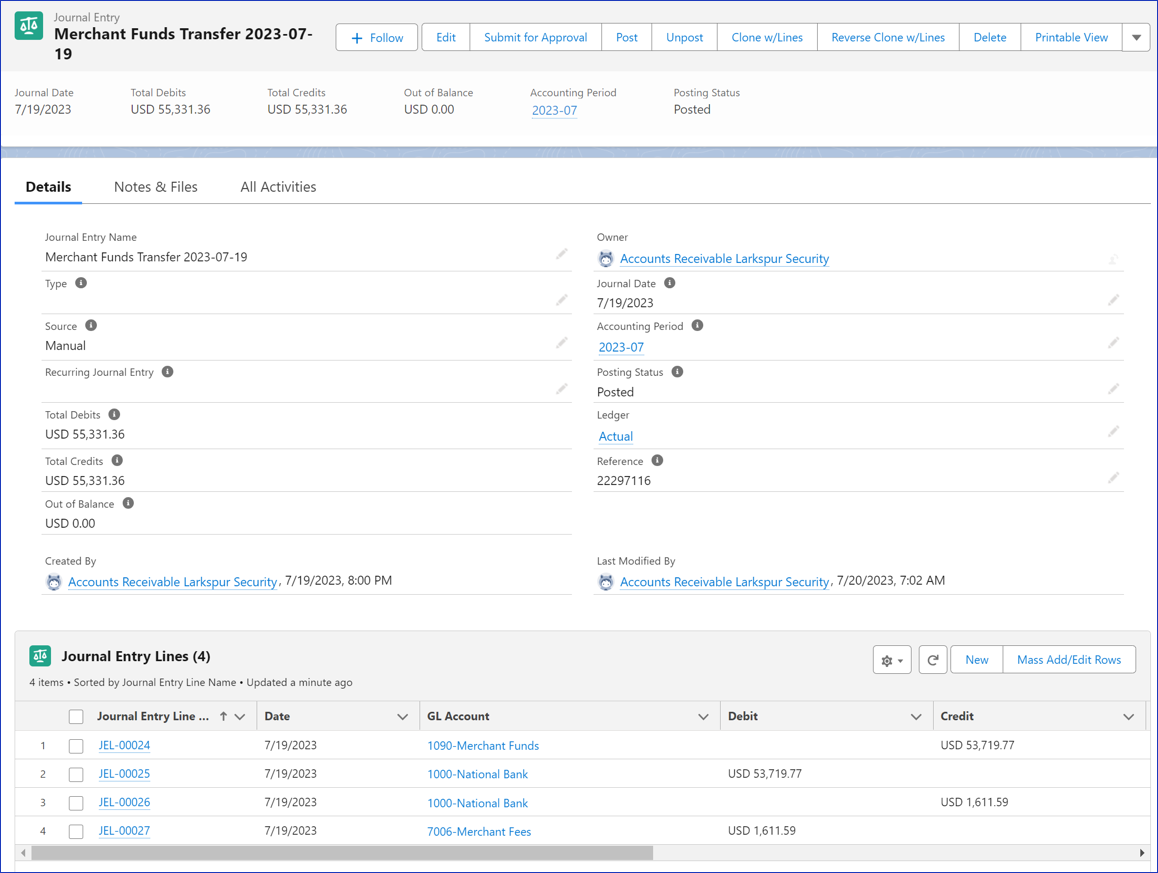Click the Journal Entry scales icon in header
The image size is (1158, 873).
(29, 27)
